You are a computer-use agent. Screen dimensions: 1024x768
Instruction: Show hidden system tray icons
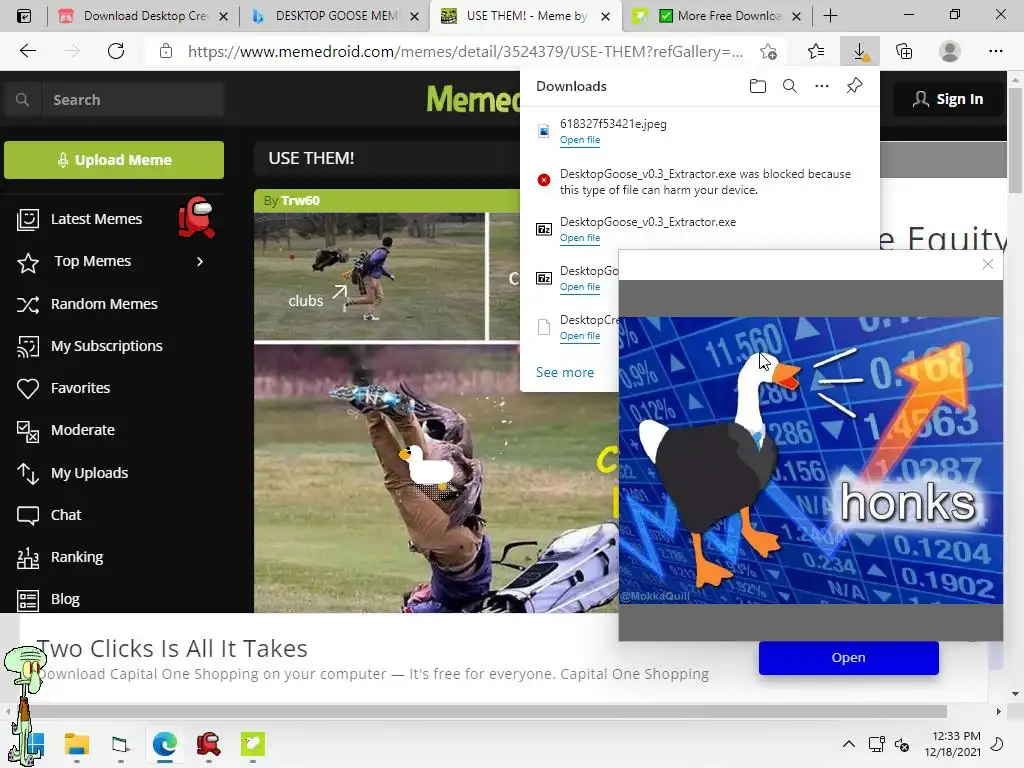848,744
